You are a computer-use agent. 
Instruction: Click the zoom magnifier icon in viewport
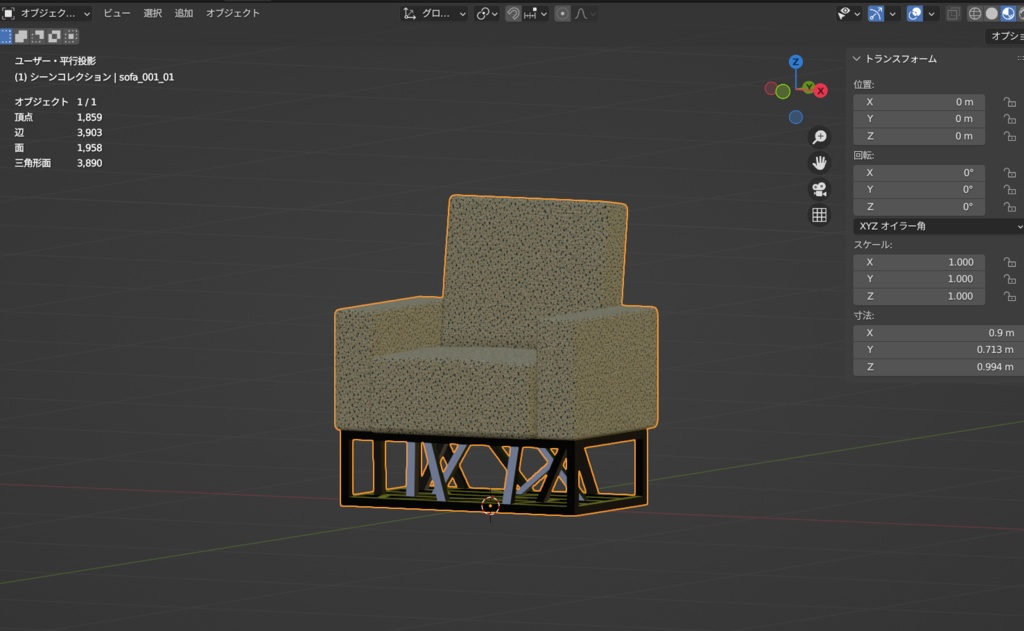819,137
